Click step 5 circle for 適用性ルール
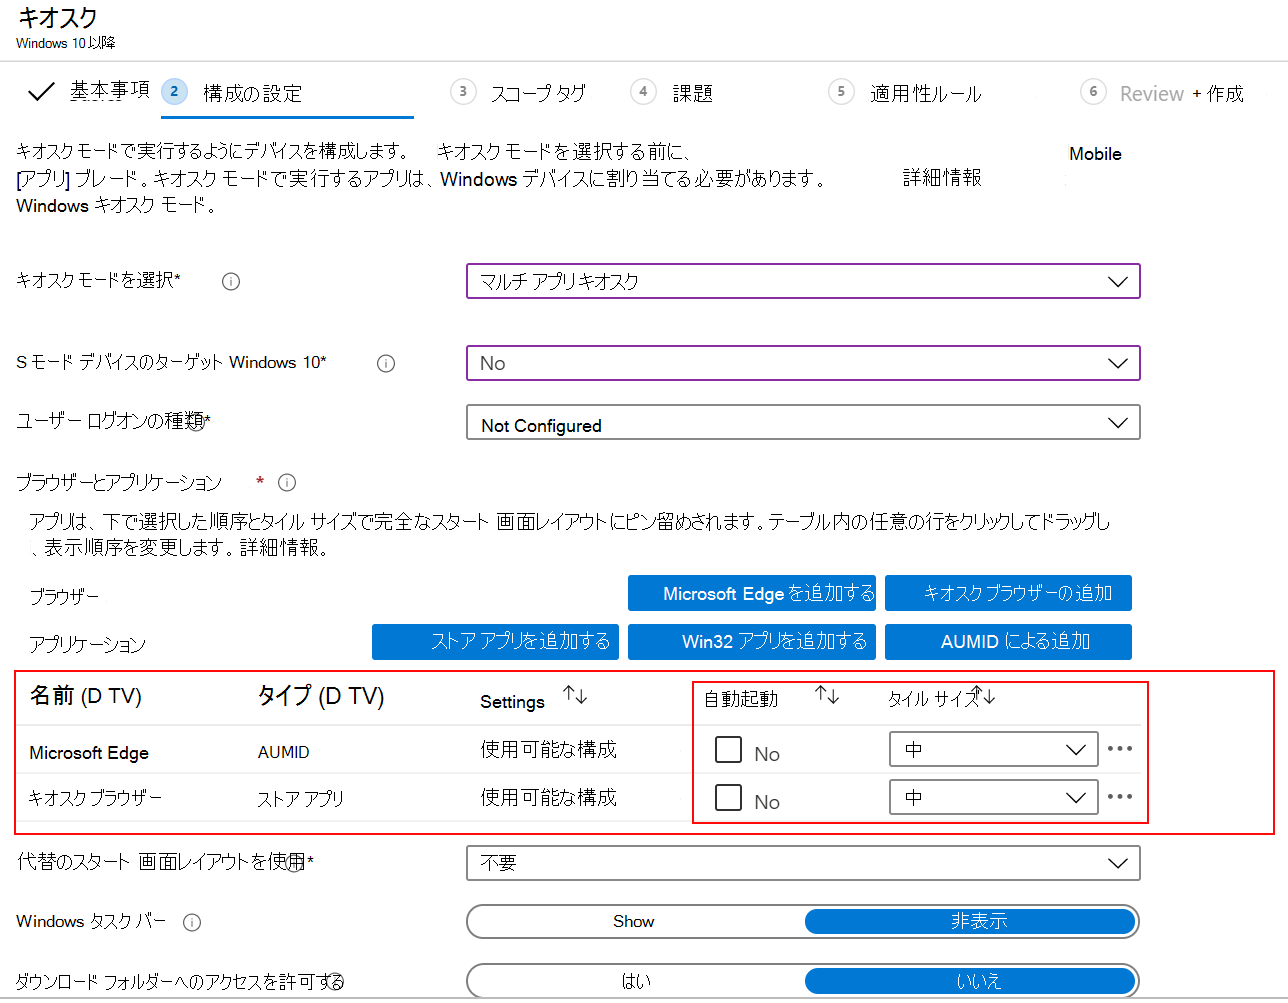 coord(841,92)
